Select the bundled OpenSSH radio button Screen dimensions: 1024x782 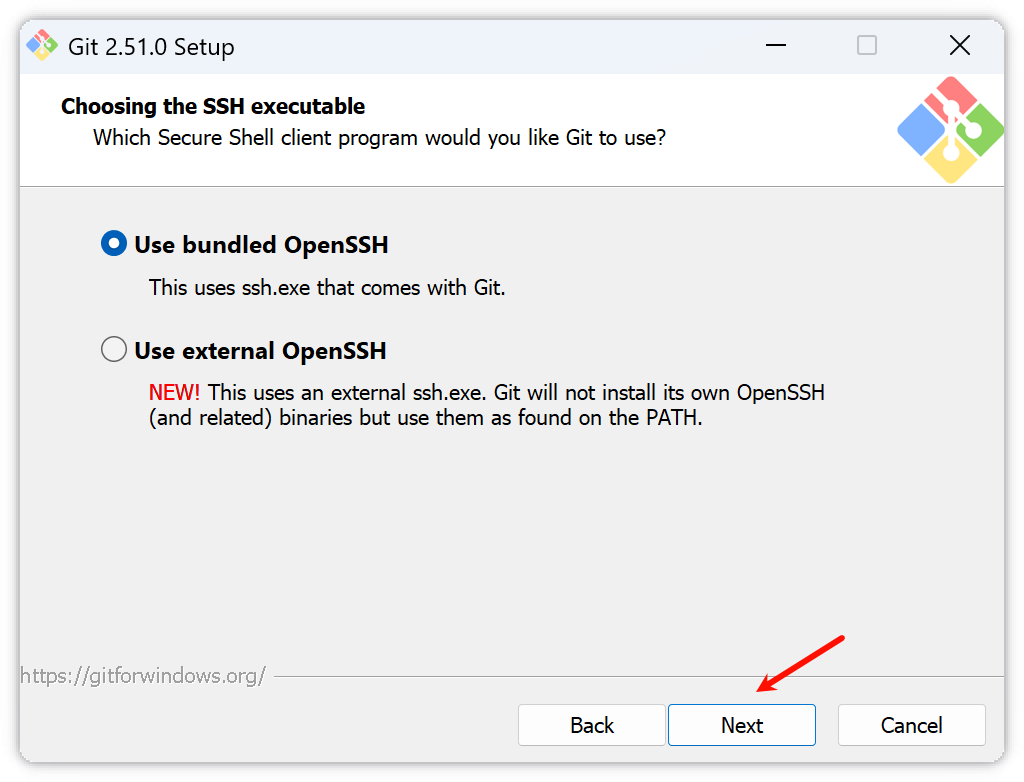click(x=114, y=244)
